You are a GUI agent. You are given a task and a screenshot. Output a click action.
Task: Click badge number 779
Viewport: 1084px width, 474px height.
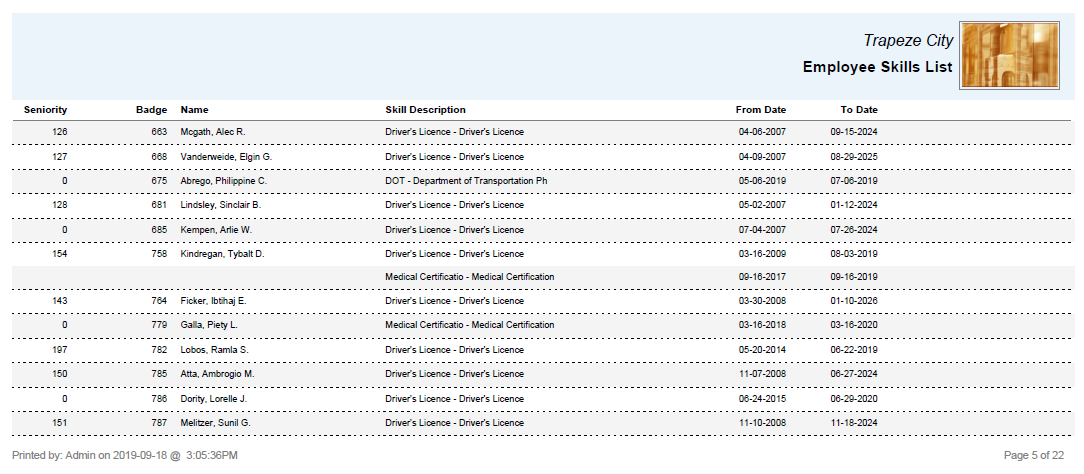click(159, 325)
